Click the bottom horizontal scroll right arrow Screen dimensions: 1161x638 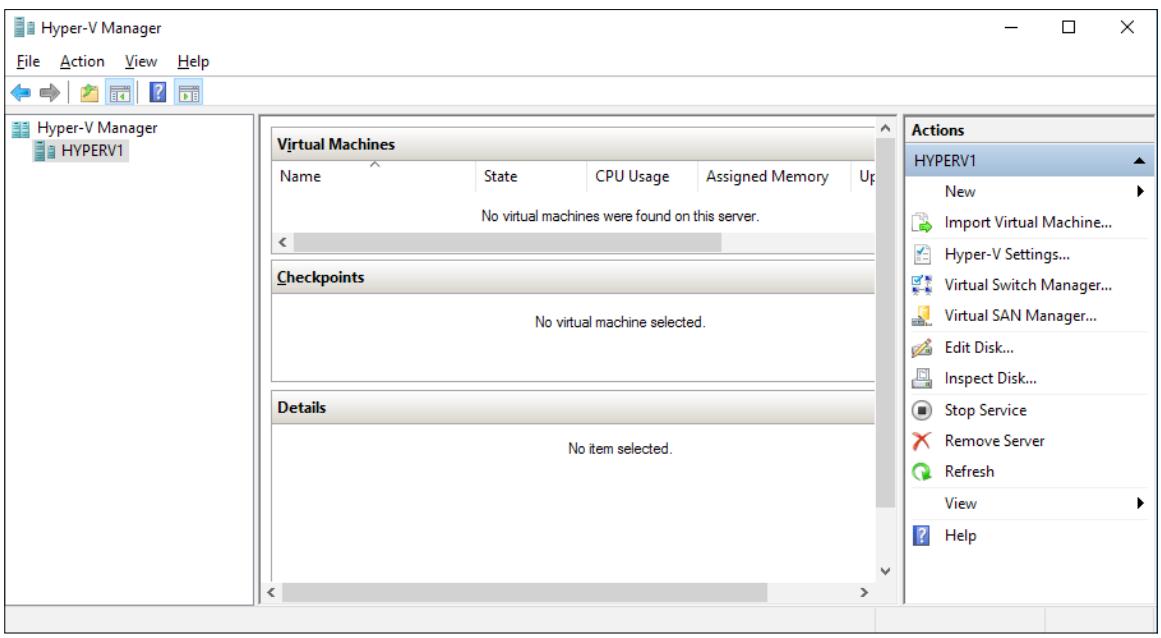pos(863,592)
